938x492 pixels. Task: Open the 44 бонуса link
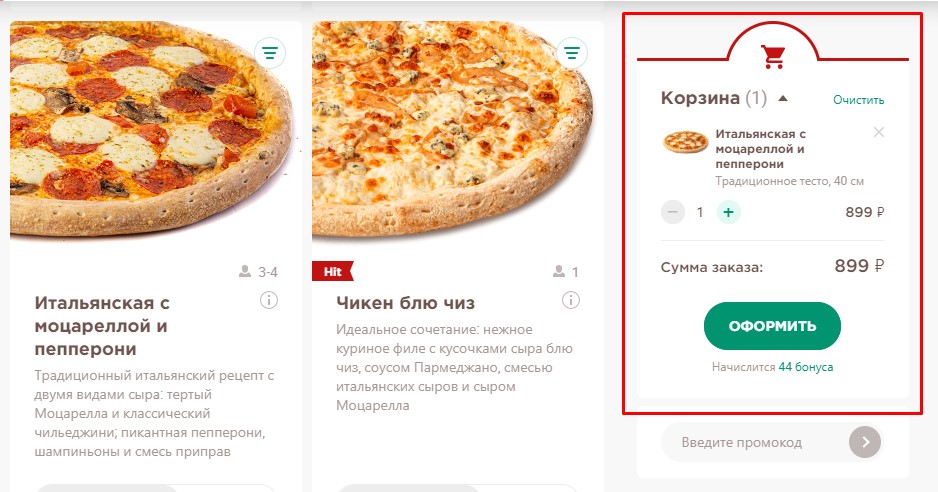[x=806, y=367]
